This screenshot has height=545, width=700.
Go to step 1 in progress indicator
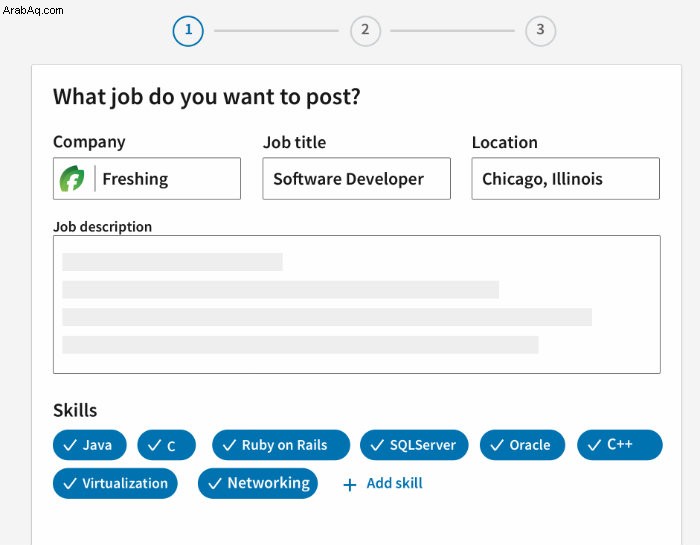(x=188, y=31)
